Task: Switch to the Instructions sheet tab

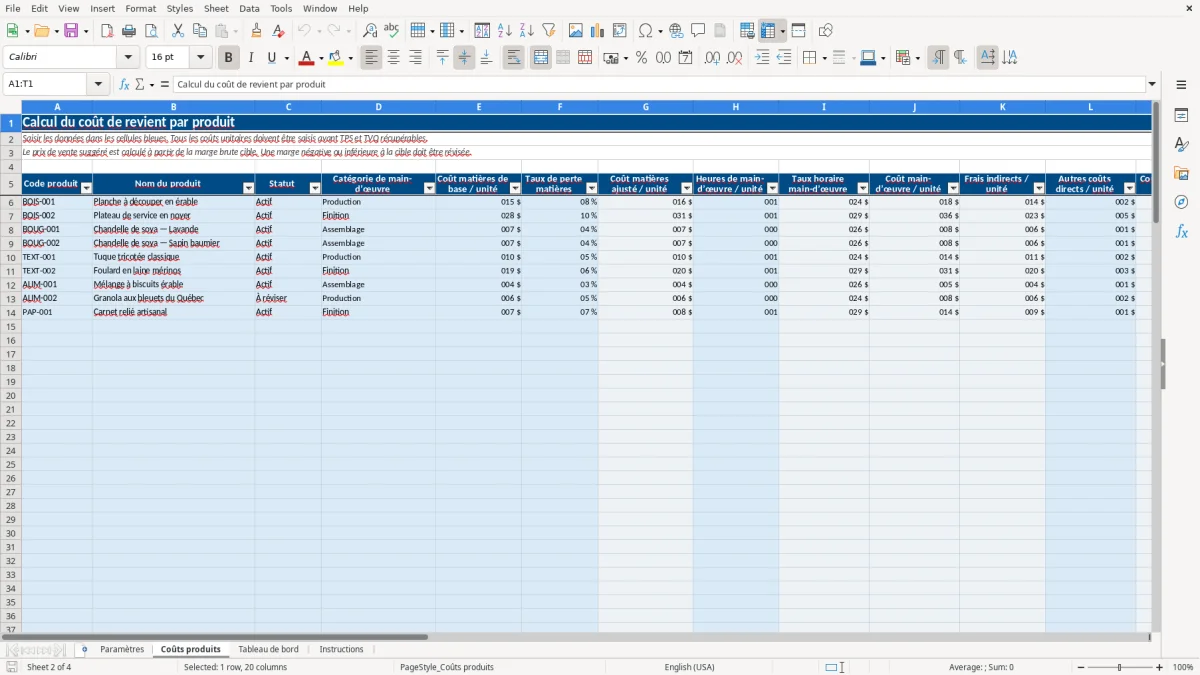Action: [x=342, y=650]
